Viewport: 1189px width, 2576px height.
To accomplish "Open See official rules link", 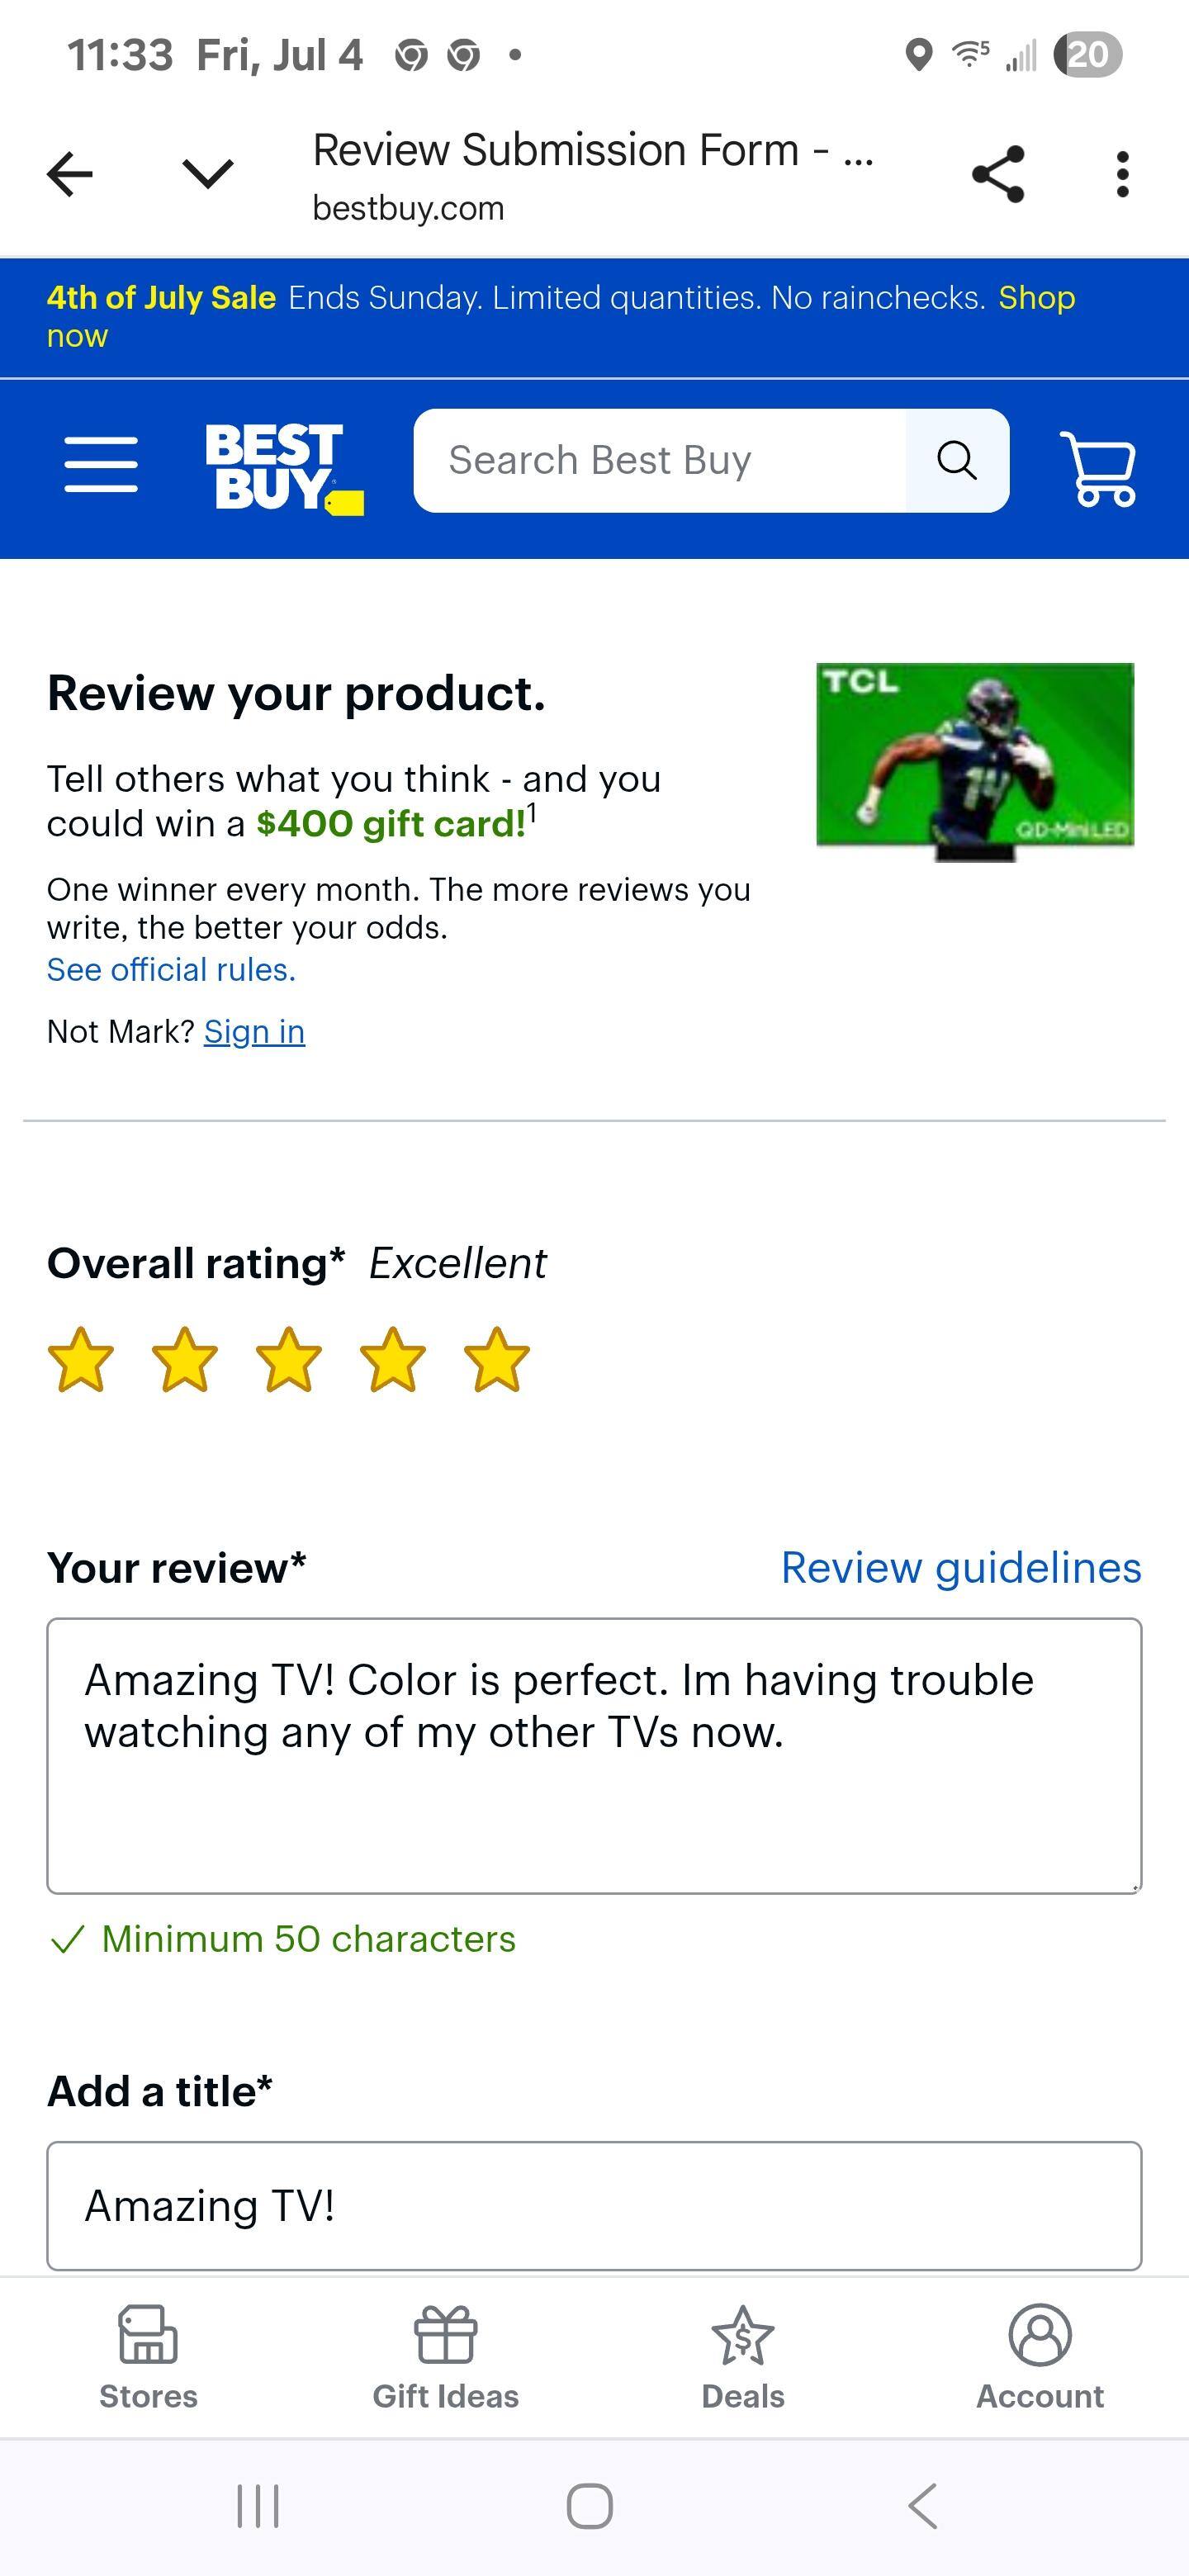I will [171, 970].
